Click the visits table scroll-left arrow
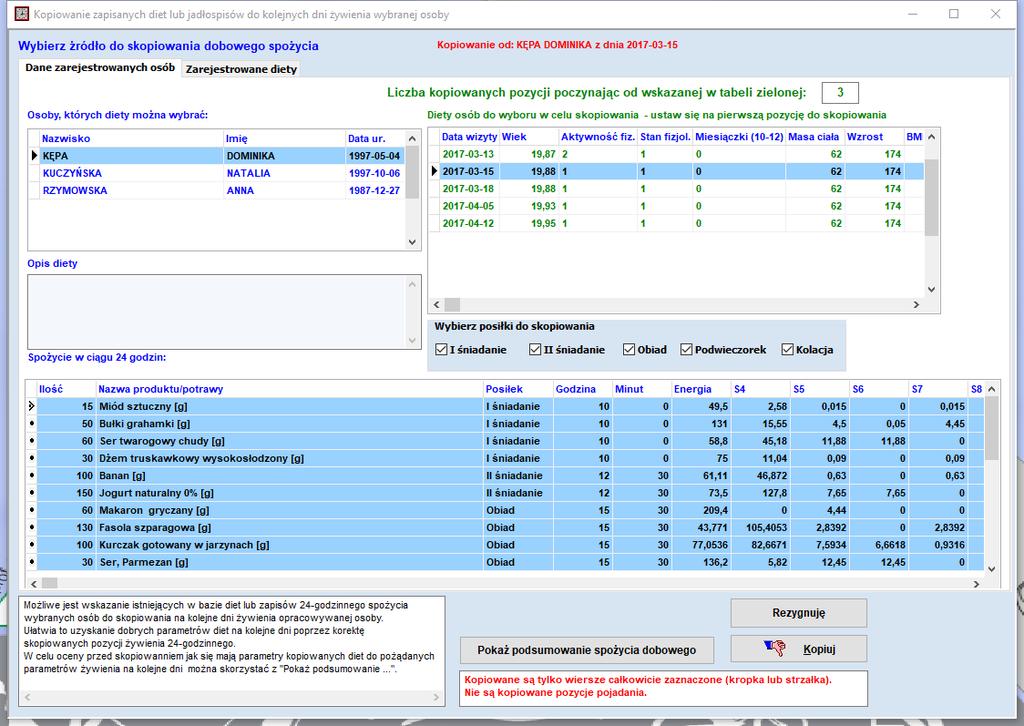The height and width of the screenshot is (726, 1024). tap(437, 304)
